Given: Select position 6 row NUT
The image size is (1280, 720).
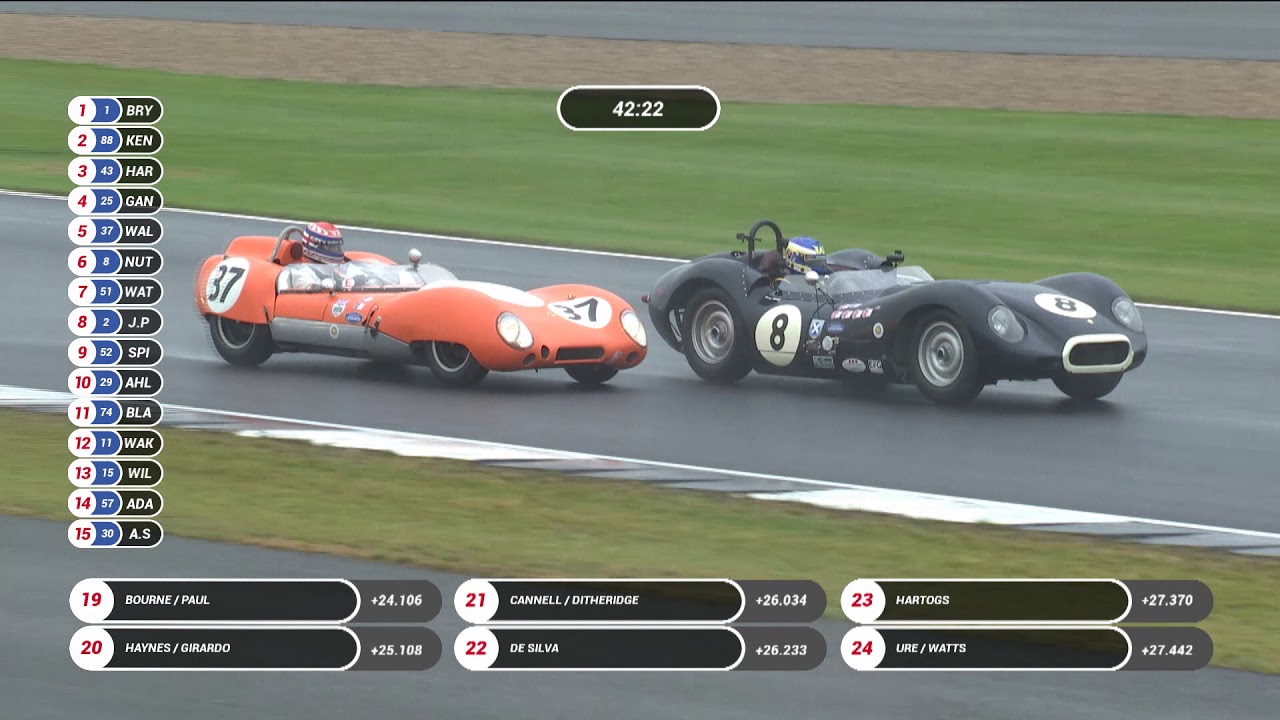Looking at the screenshot, I should [115, 261].
